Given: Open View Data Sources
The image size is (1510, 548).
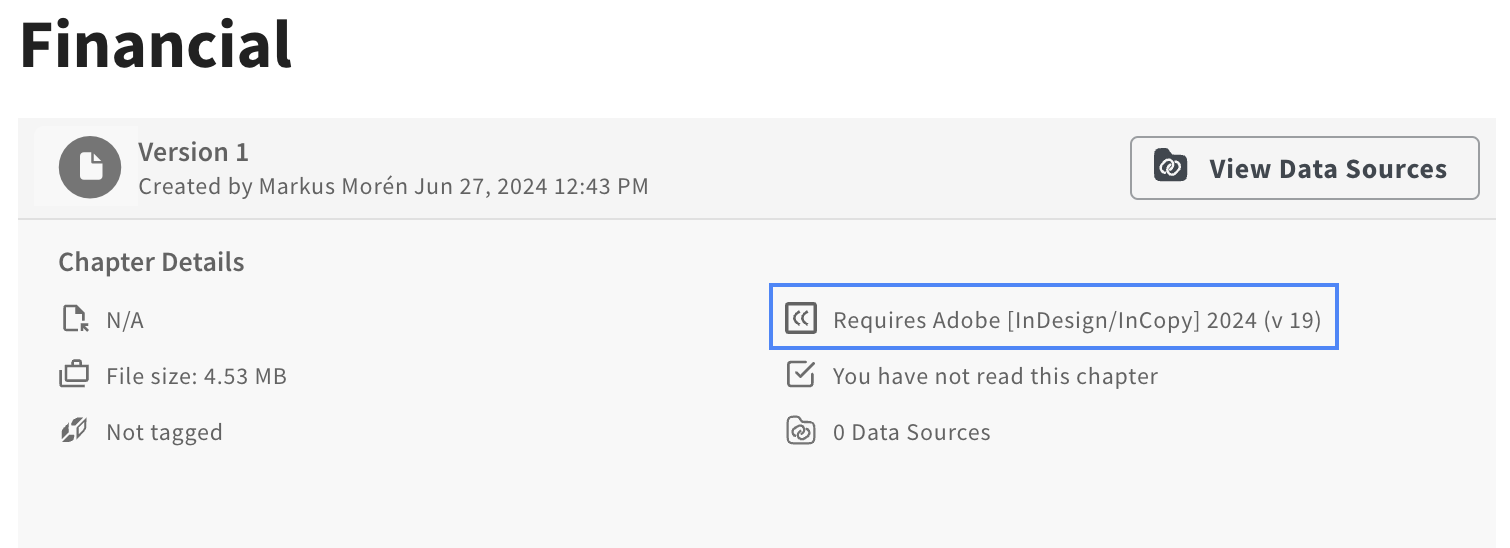Looking at the screenshot, I should (1305, 168).
